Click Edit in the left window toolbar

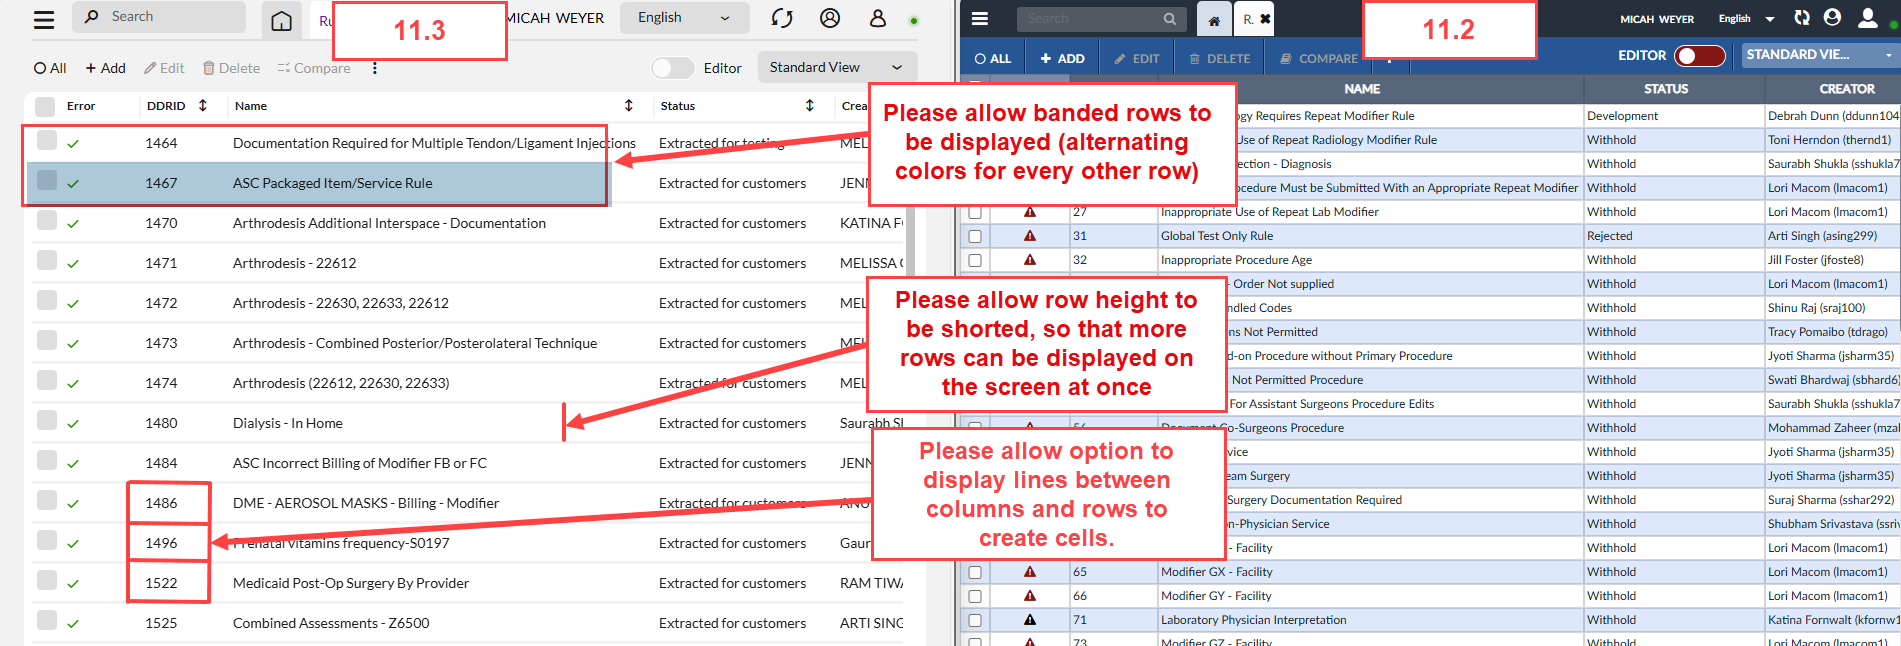[x=164, y=68]
